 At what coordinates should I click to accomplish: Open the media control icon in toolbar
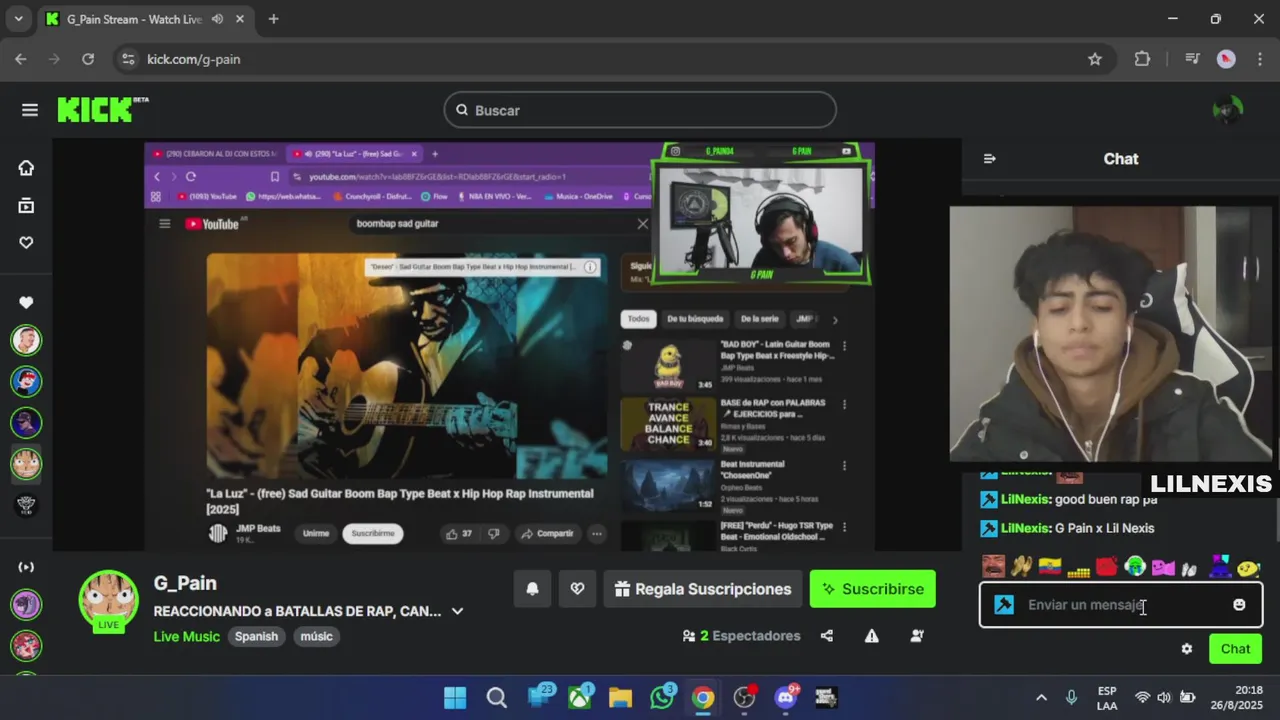click(x=1192, y=59)
